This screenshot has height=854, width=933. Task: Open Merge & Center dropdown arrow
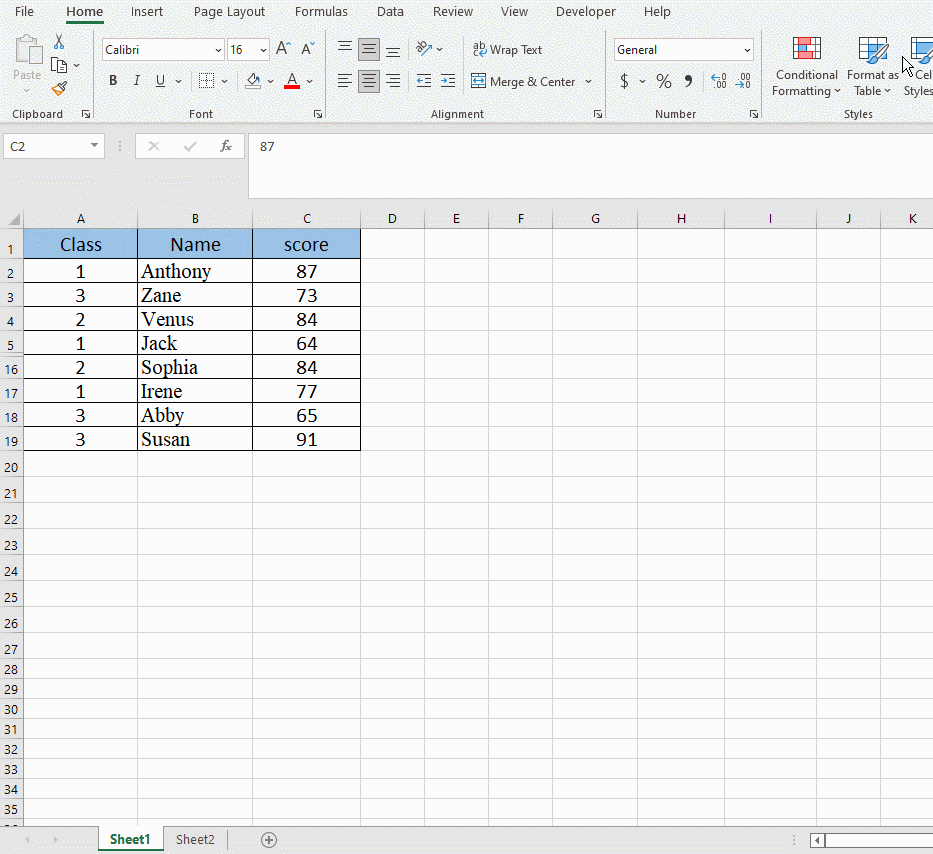pos(588,81)
